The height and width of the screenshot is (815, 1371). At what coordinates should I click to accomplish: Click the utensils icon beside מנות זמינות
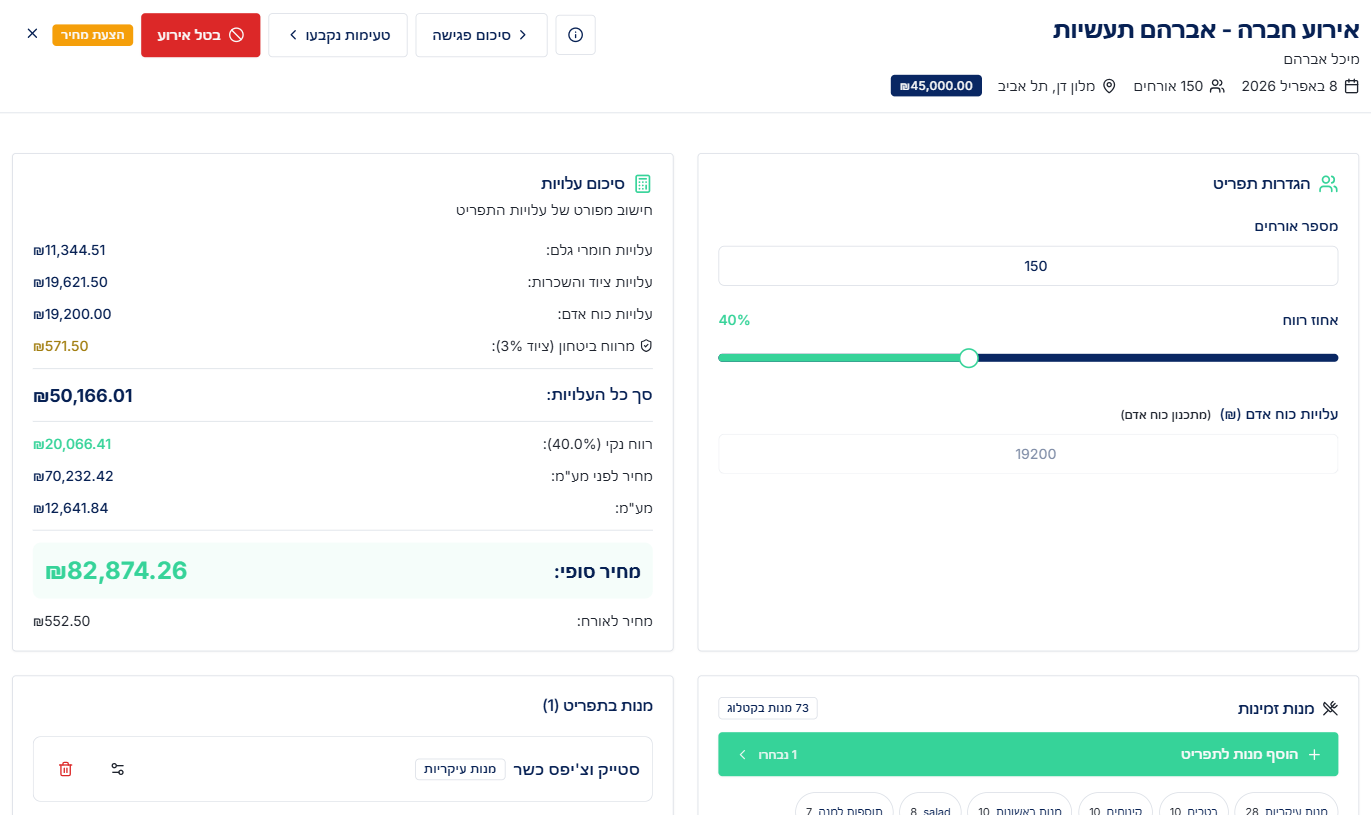pyautogui.click(x=1330, y=708)
